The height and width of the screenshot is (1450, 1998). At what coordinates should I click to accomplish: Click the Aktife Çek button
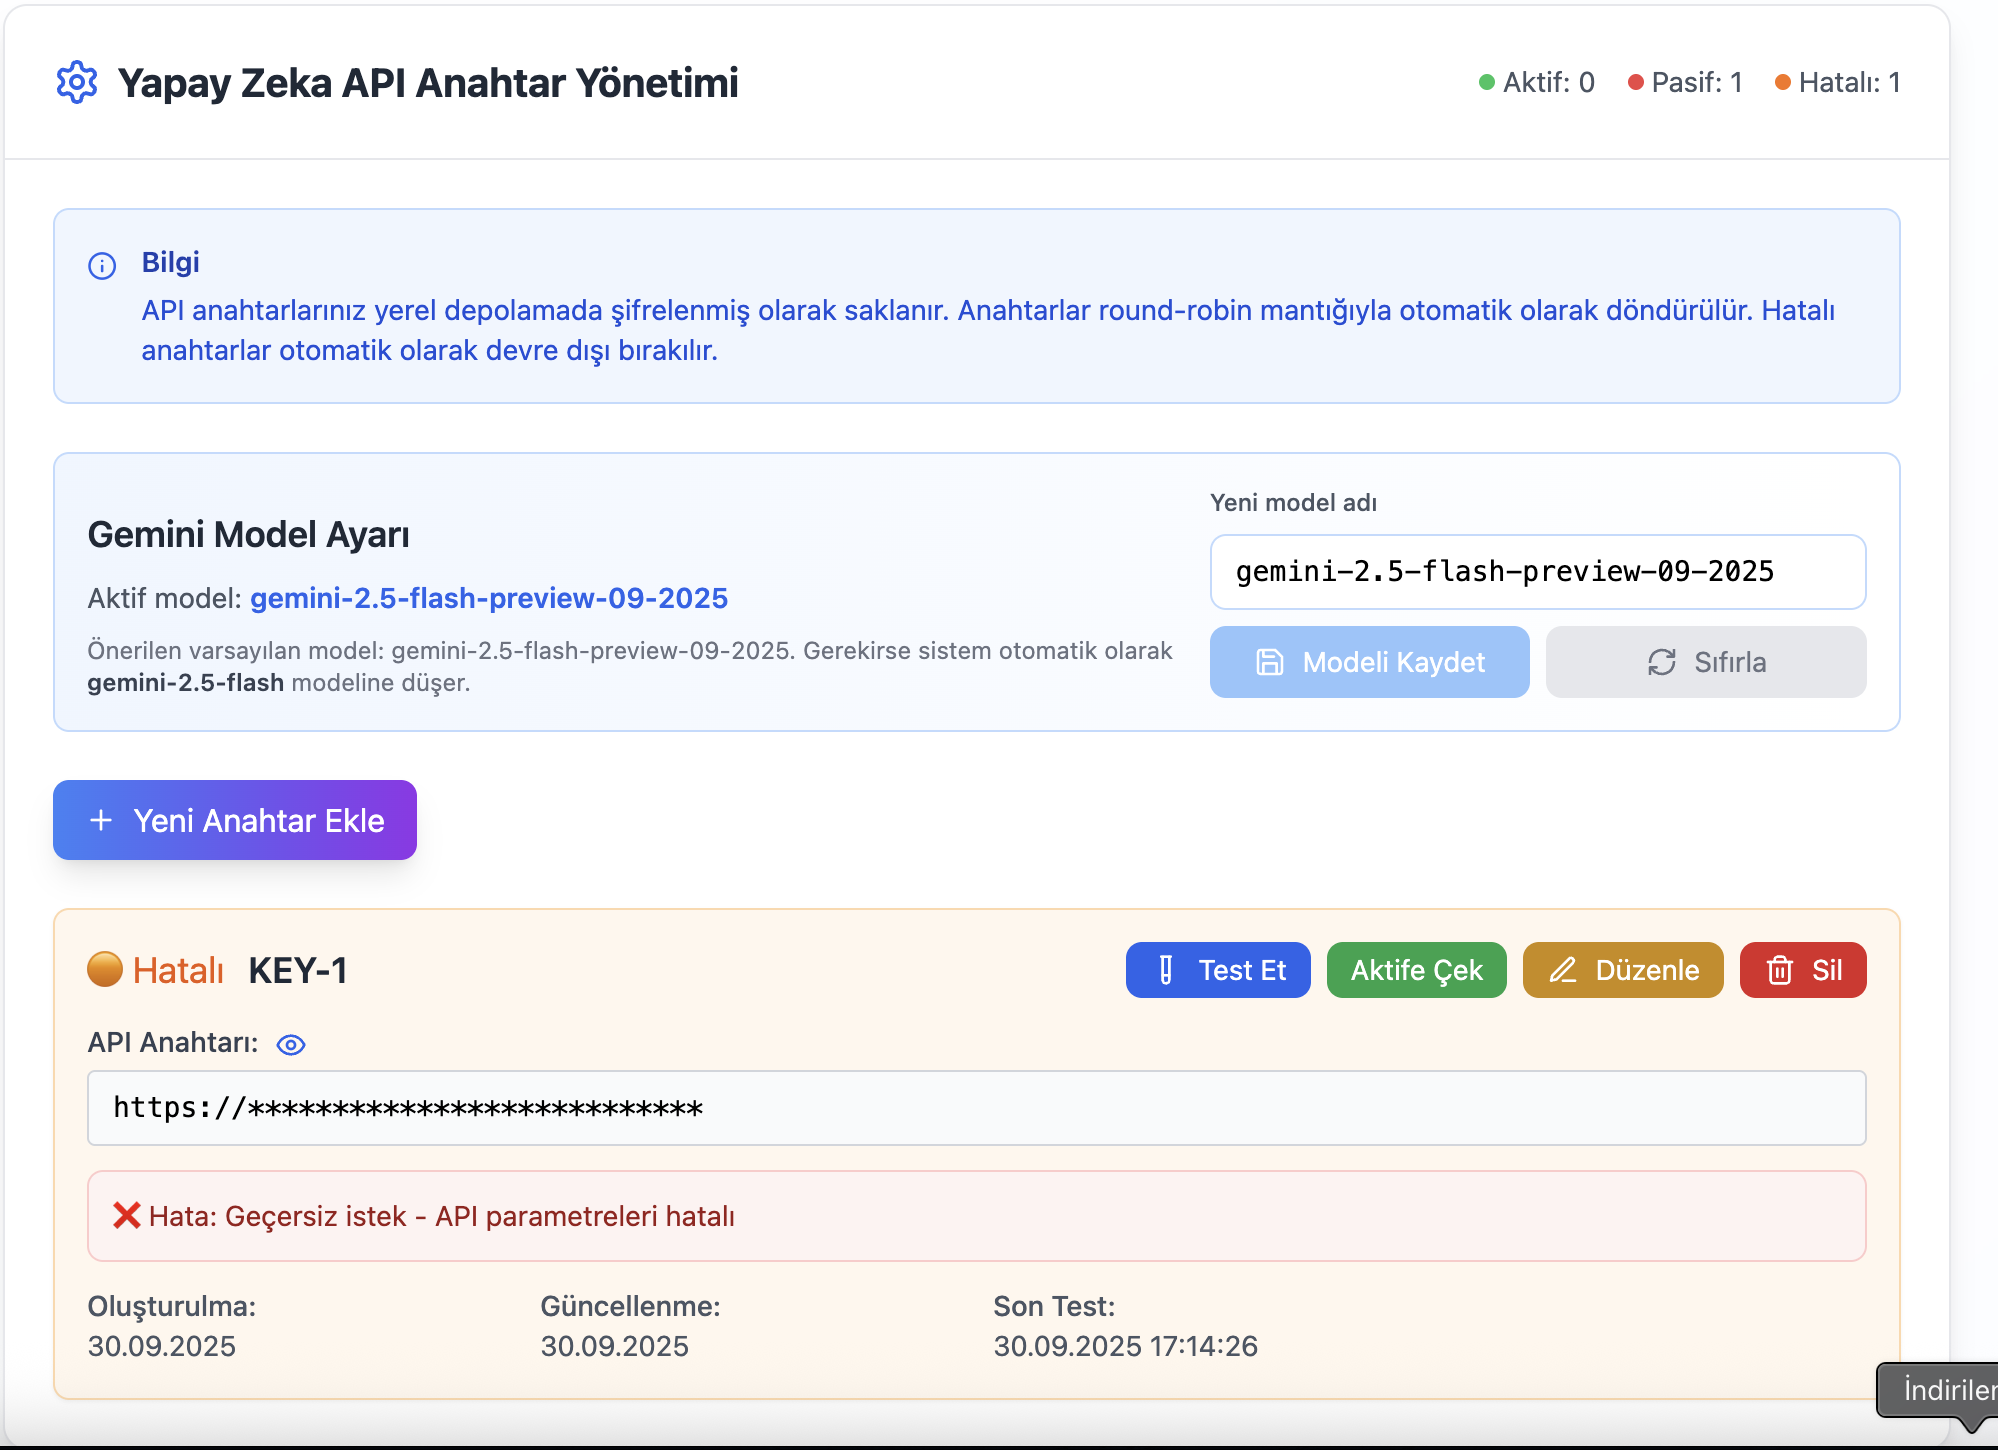(x=1416, y=969)
